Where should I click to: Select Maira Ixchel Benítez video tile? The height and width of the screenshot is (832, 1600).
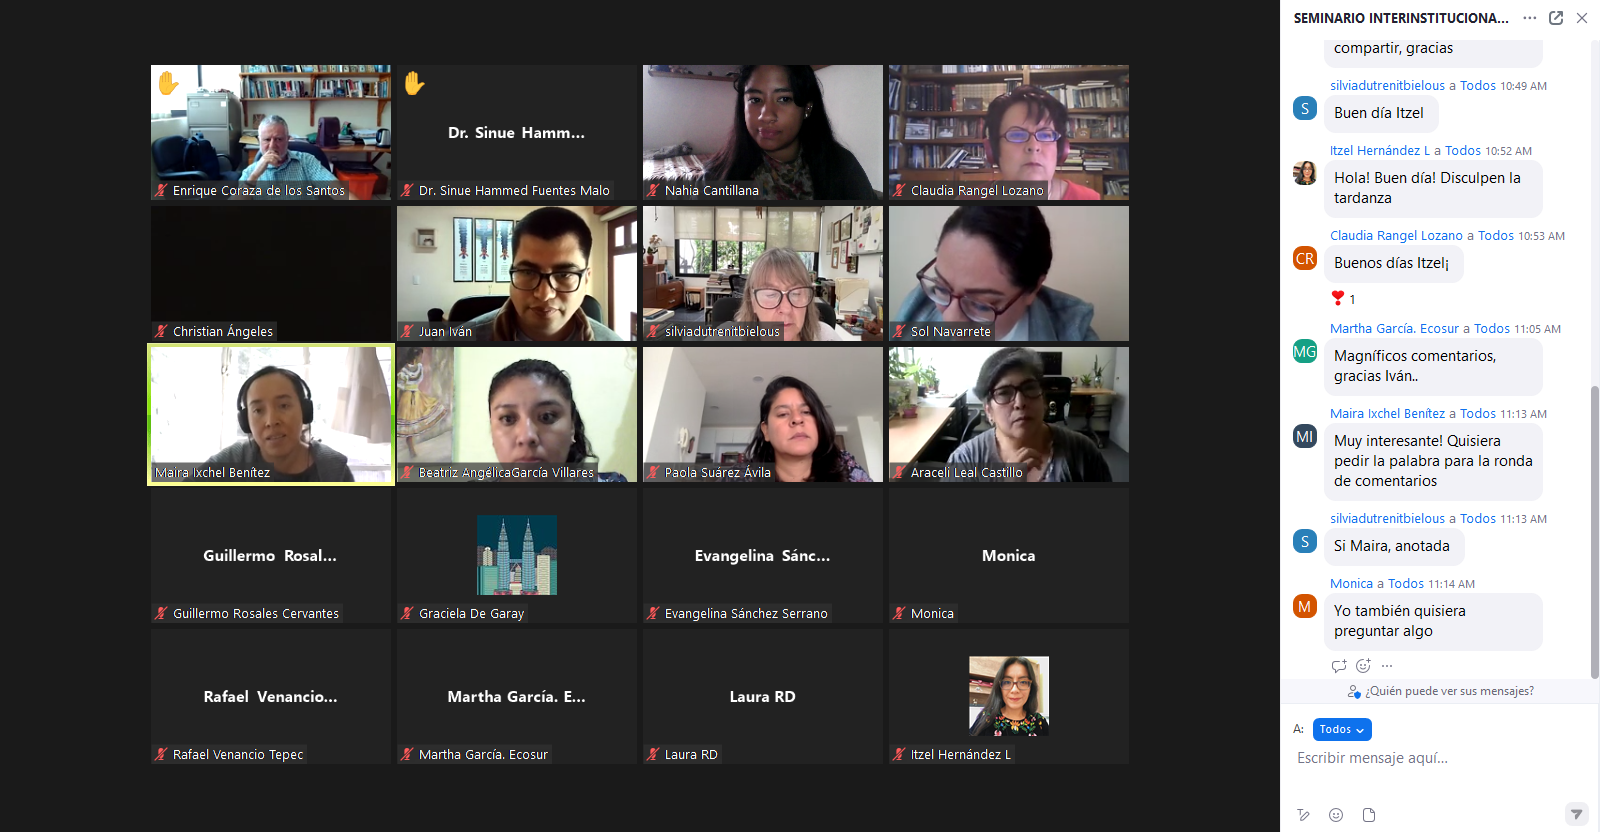tap(271, 415)
